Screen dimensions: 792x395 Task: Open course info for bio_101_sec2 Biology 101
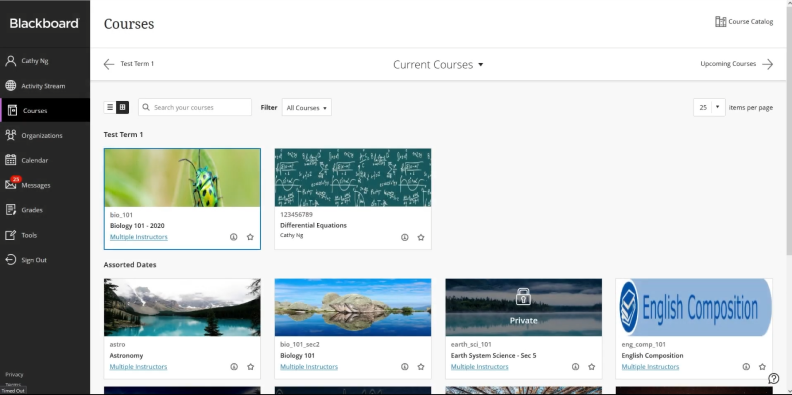point(405,367)
